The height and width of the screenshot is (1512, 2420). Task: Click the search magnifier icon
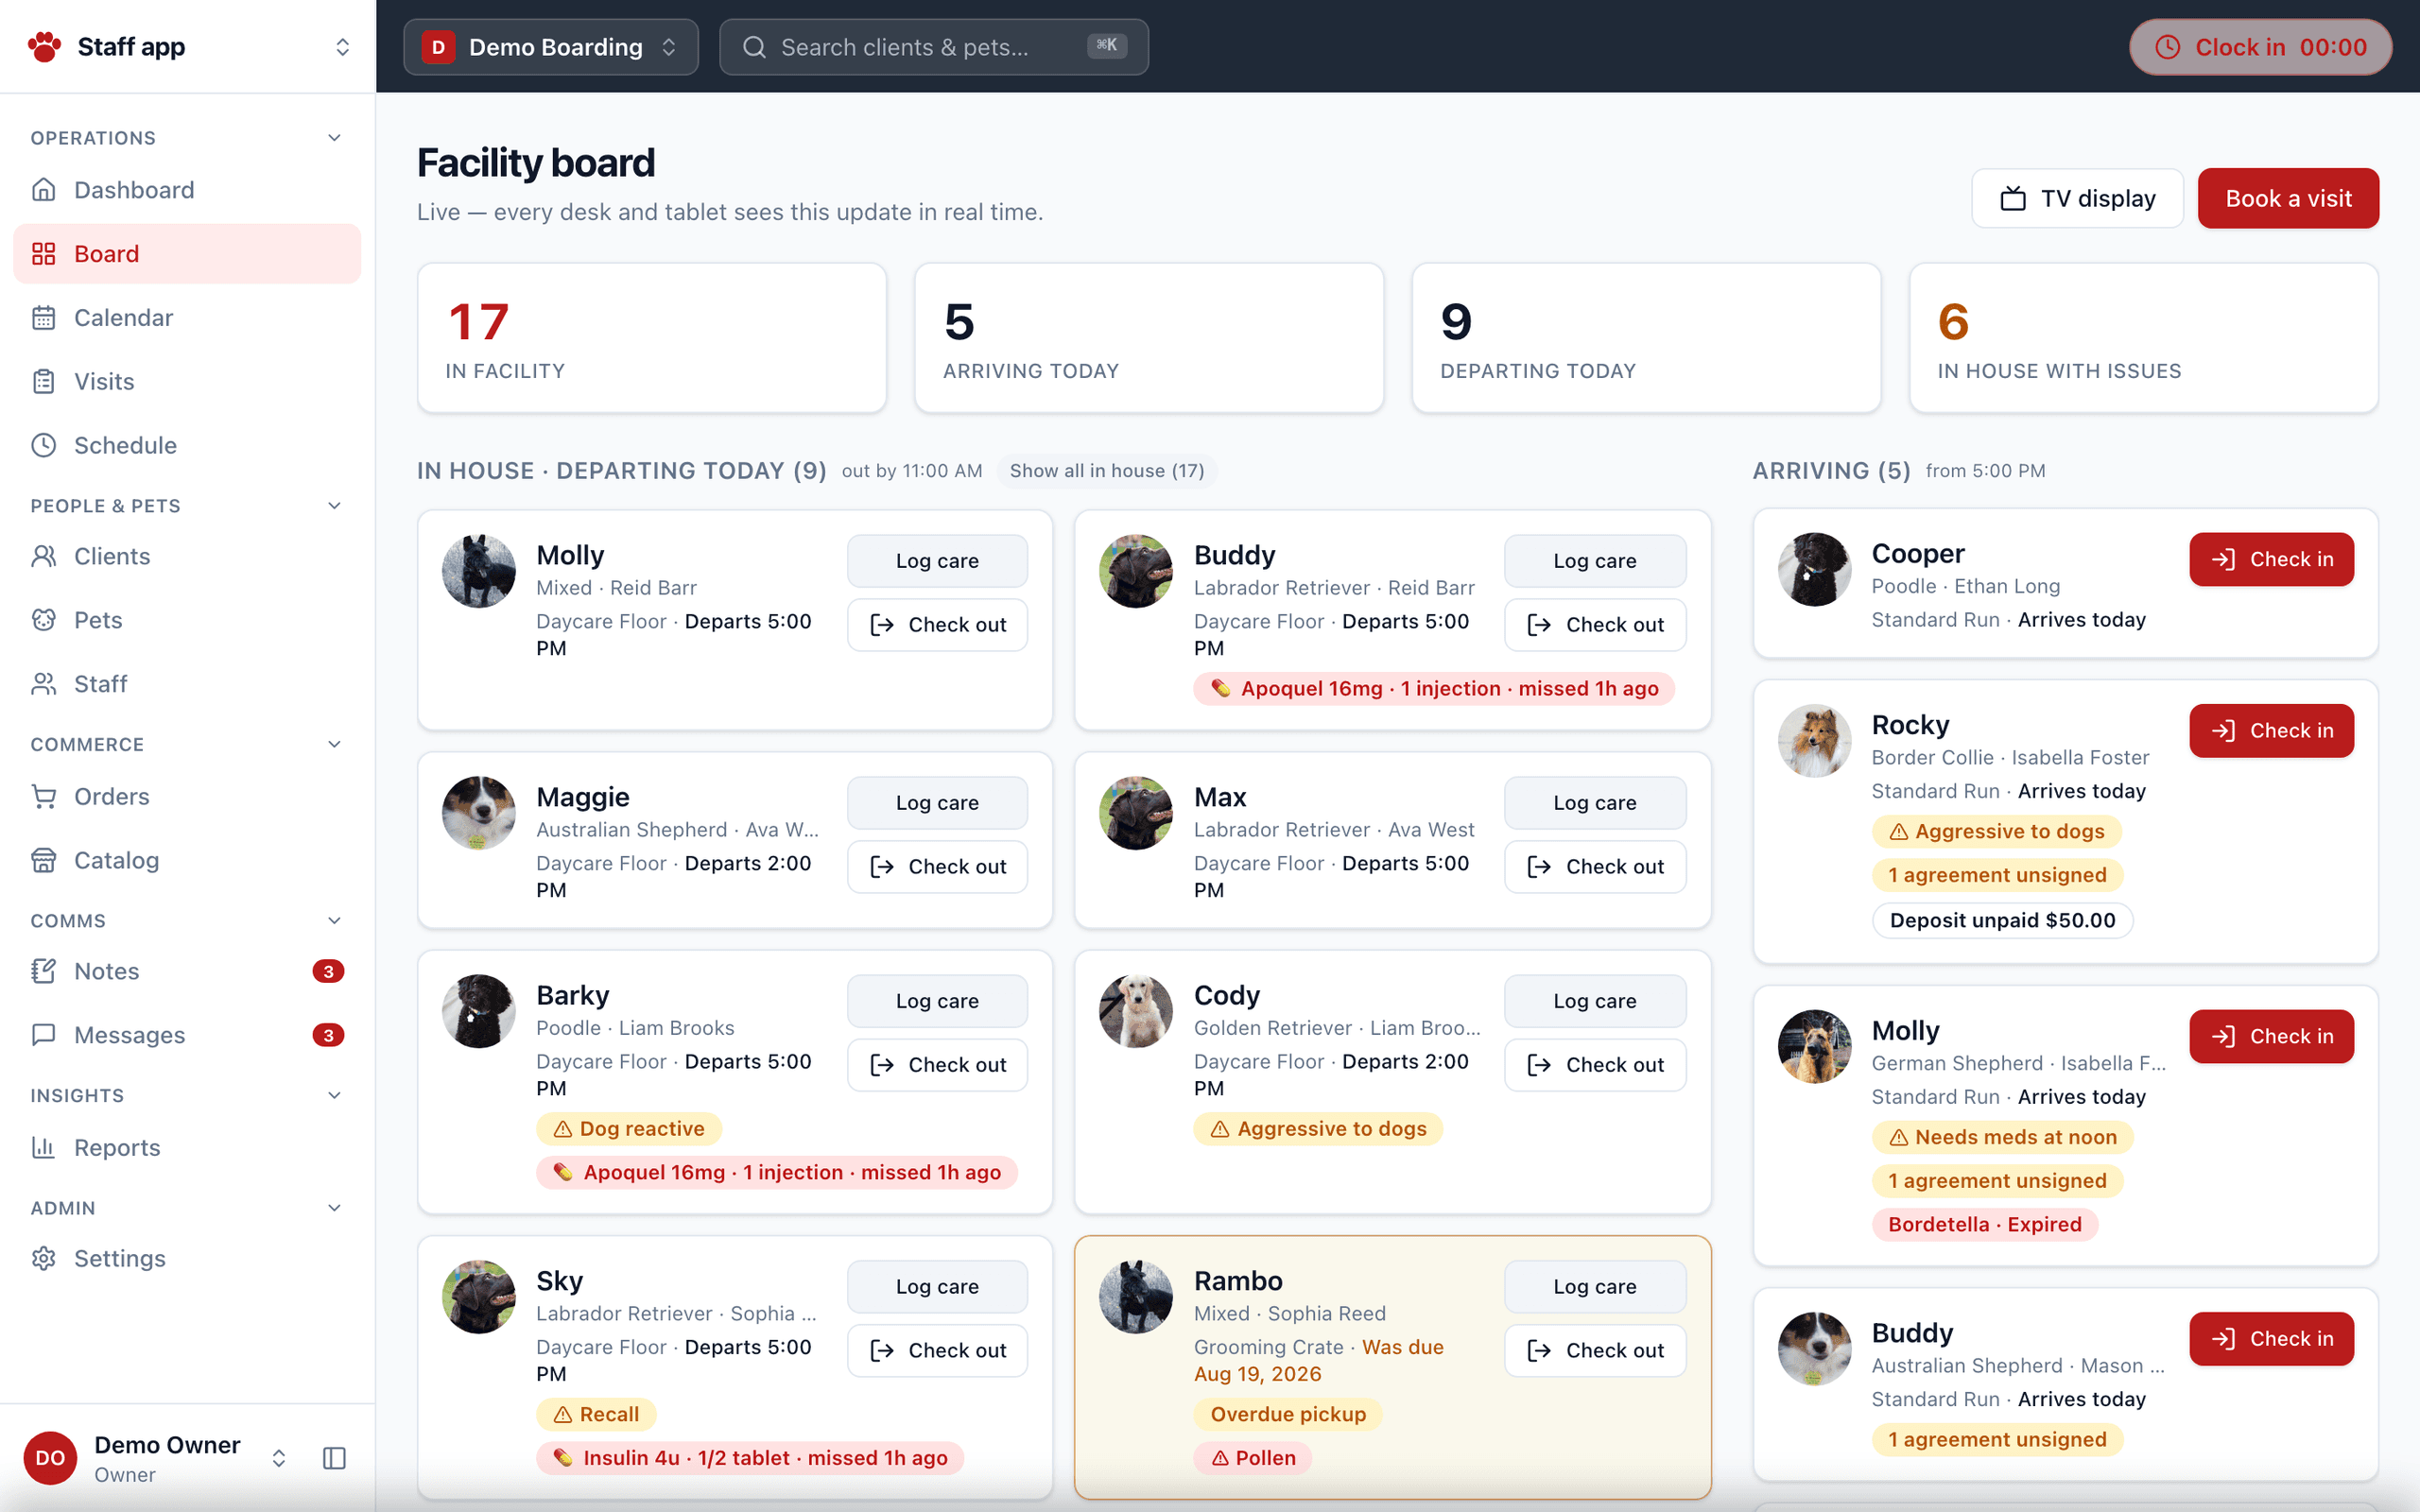tap(755, 47)
